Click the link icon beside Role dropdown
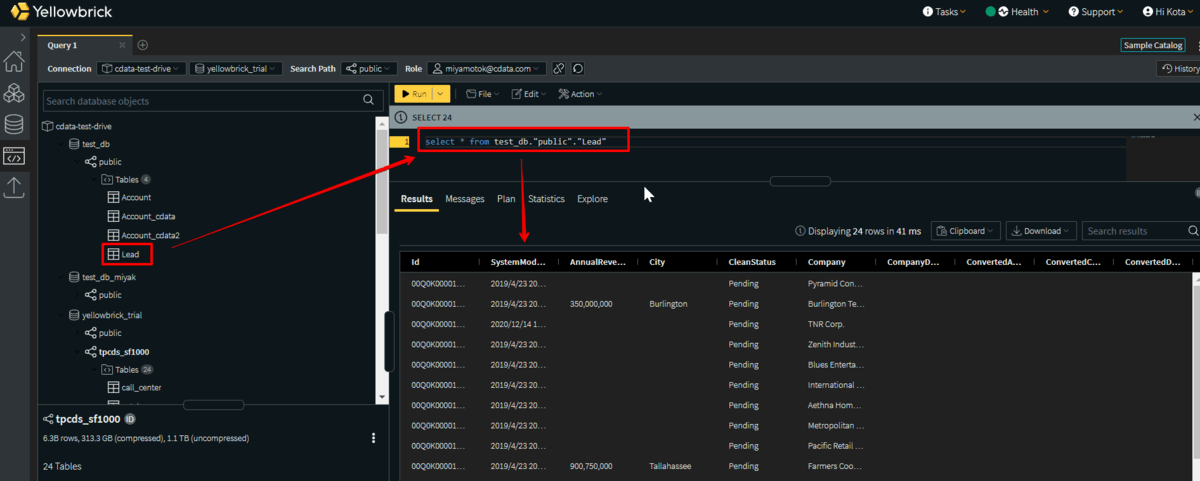 tap(559, 69)
